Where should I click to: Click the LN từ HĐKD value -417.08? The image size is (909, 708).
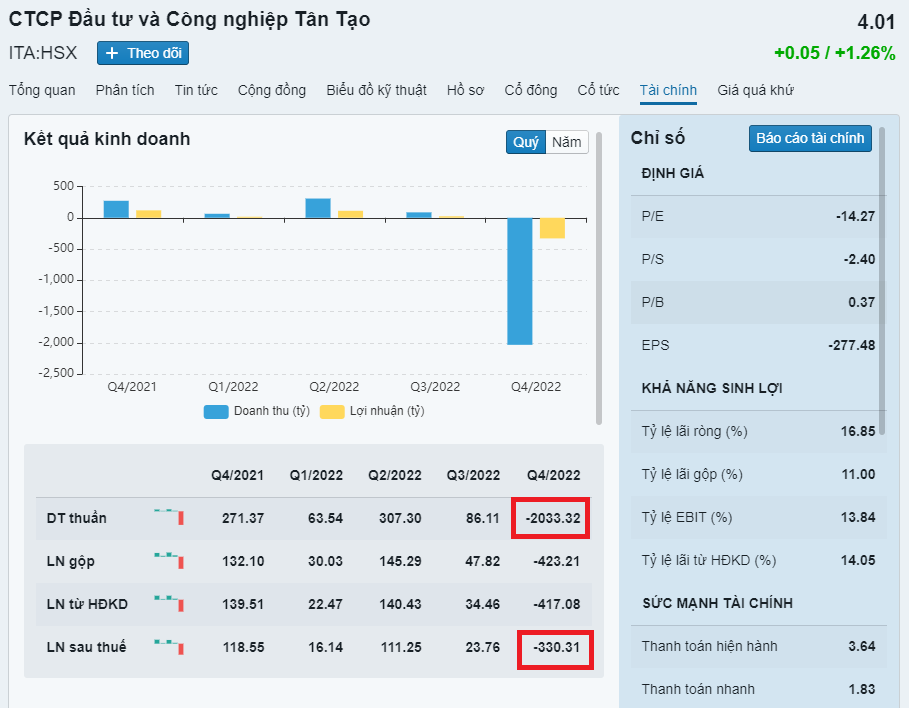557,604
